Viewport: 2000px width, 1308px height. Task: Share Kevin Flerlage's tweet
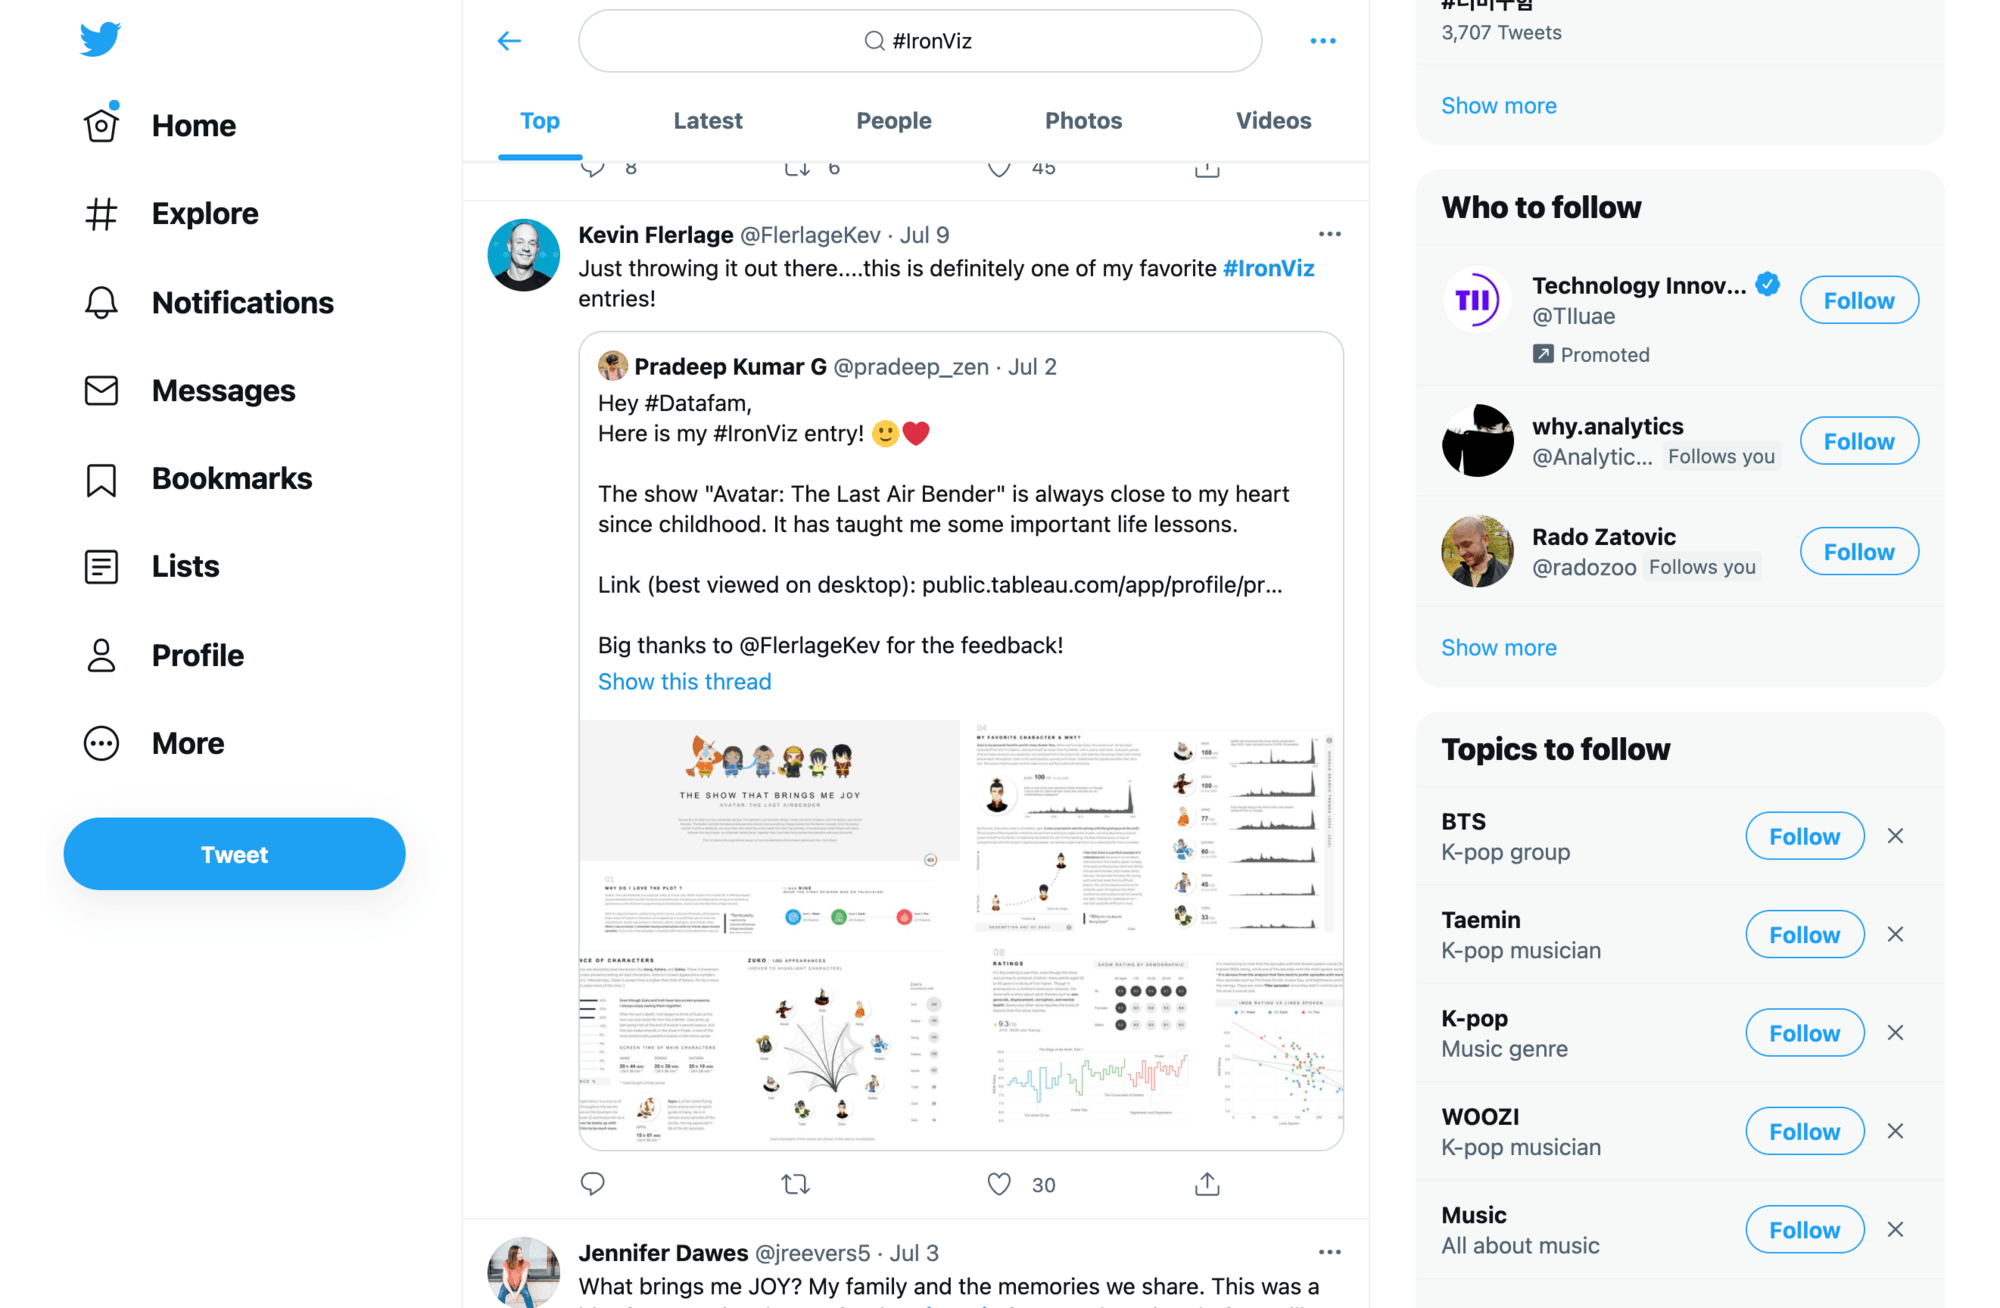pyautogui.click(x=1207, y=1184)
